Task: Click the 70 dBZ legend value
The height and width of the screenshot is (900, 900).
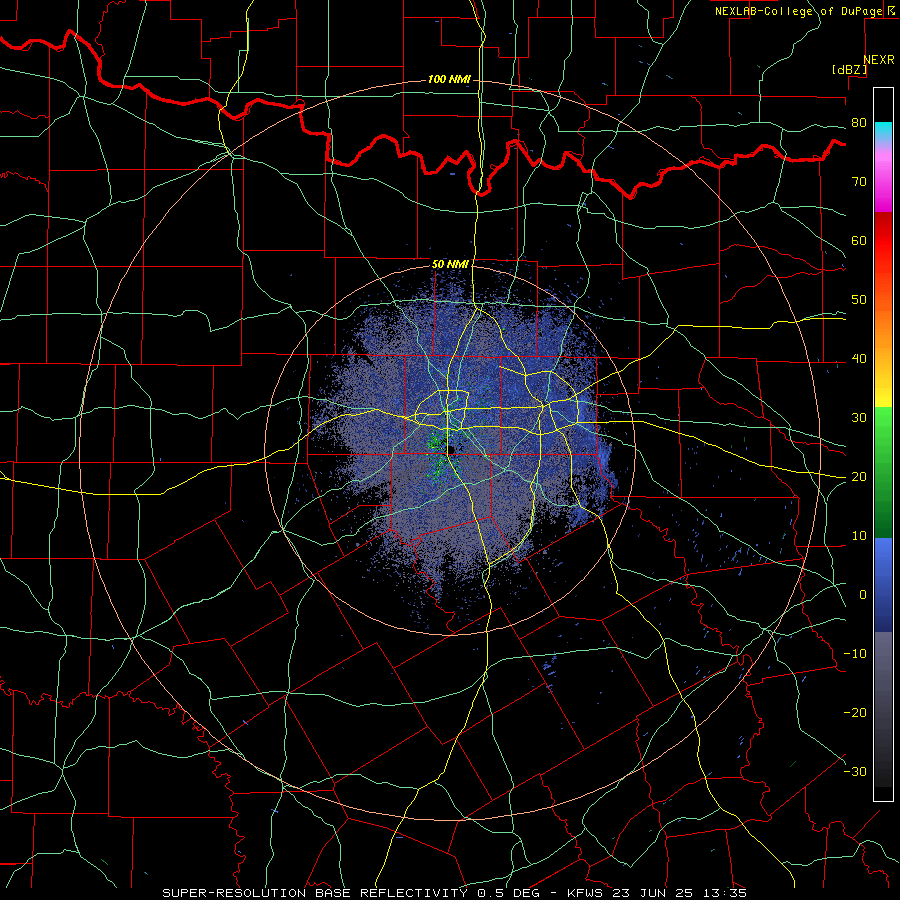Action: point(859,182)
